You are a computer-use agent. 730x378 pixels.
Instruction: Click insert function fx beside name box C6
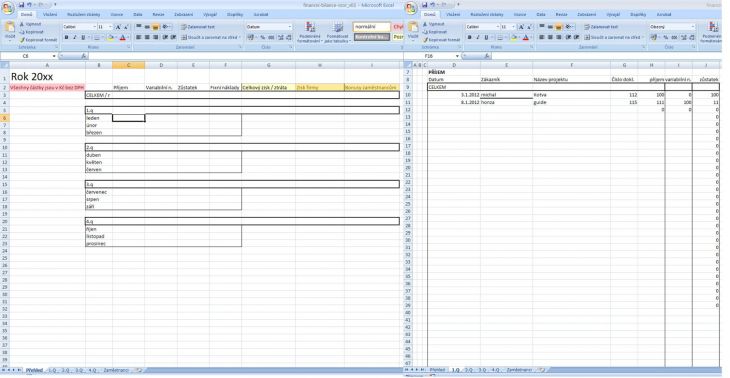83,56
